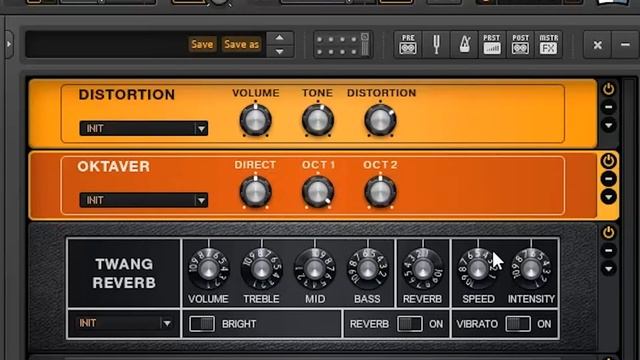Open the Twang Reverb options arrow

tap(609, 269)
